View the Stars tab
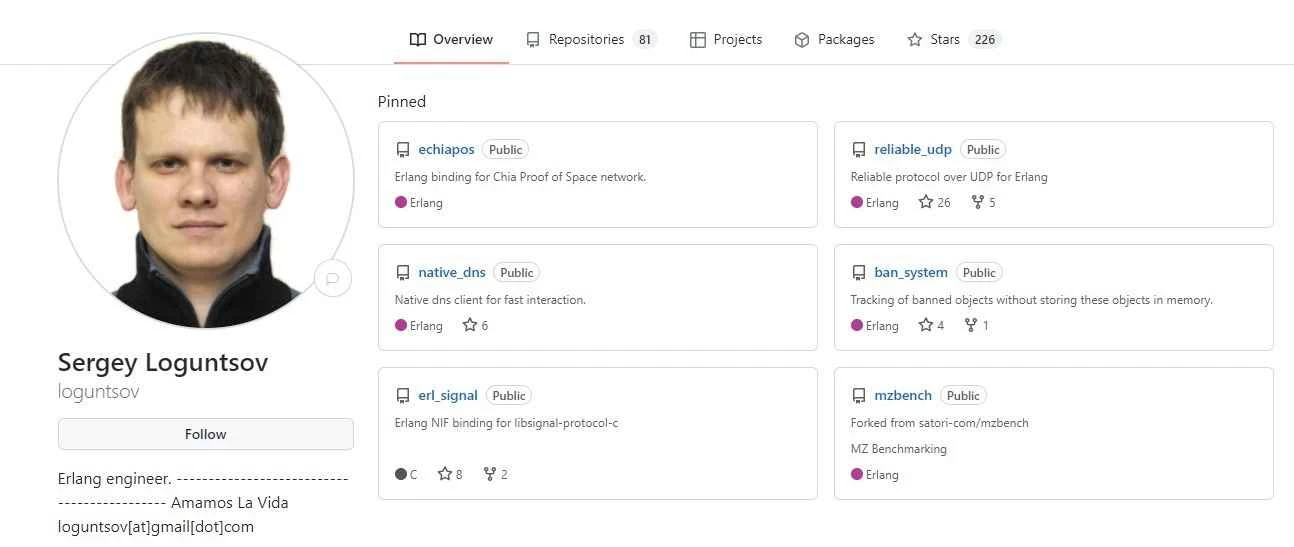Viewport: 1294px width, 547px height. pos(952,40)
